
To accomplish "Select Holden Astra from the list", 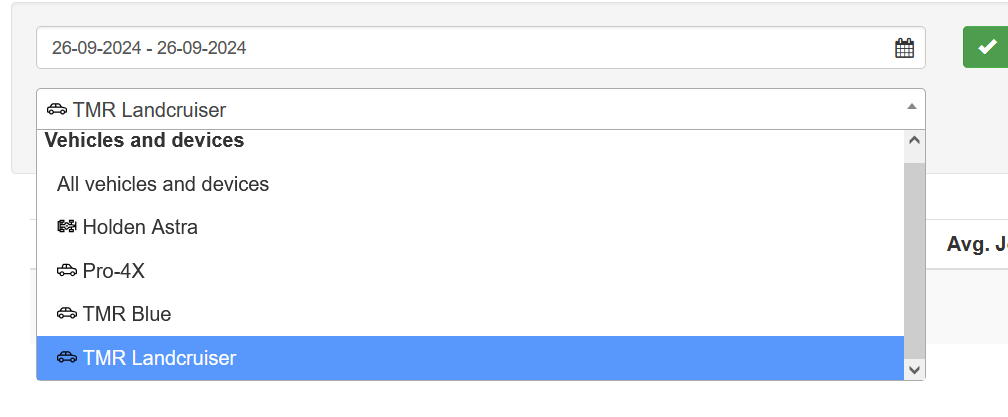I will click(471, 227).
